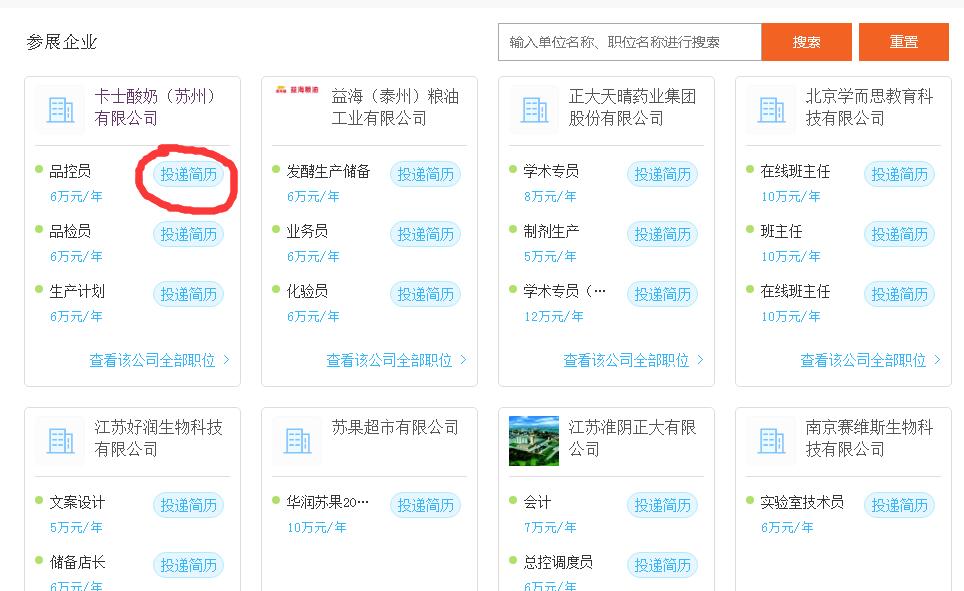Apply to 在线班主任 at 10万元/年 first listing
Screen dimensions: 964x591
coord(899,174)
